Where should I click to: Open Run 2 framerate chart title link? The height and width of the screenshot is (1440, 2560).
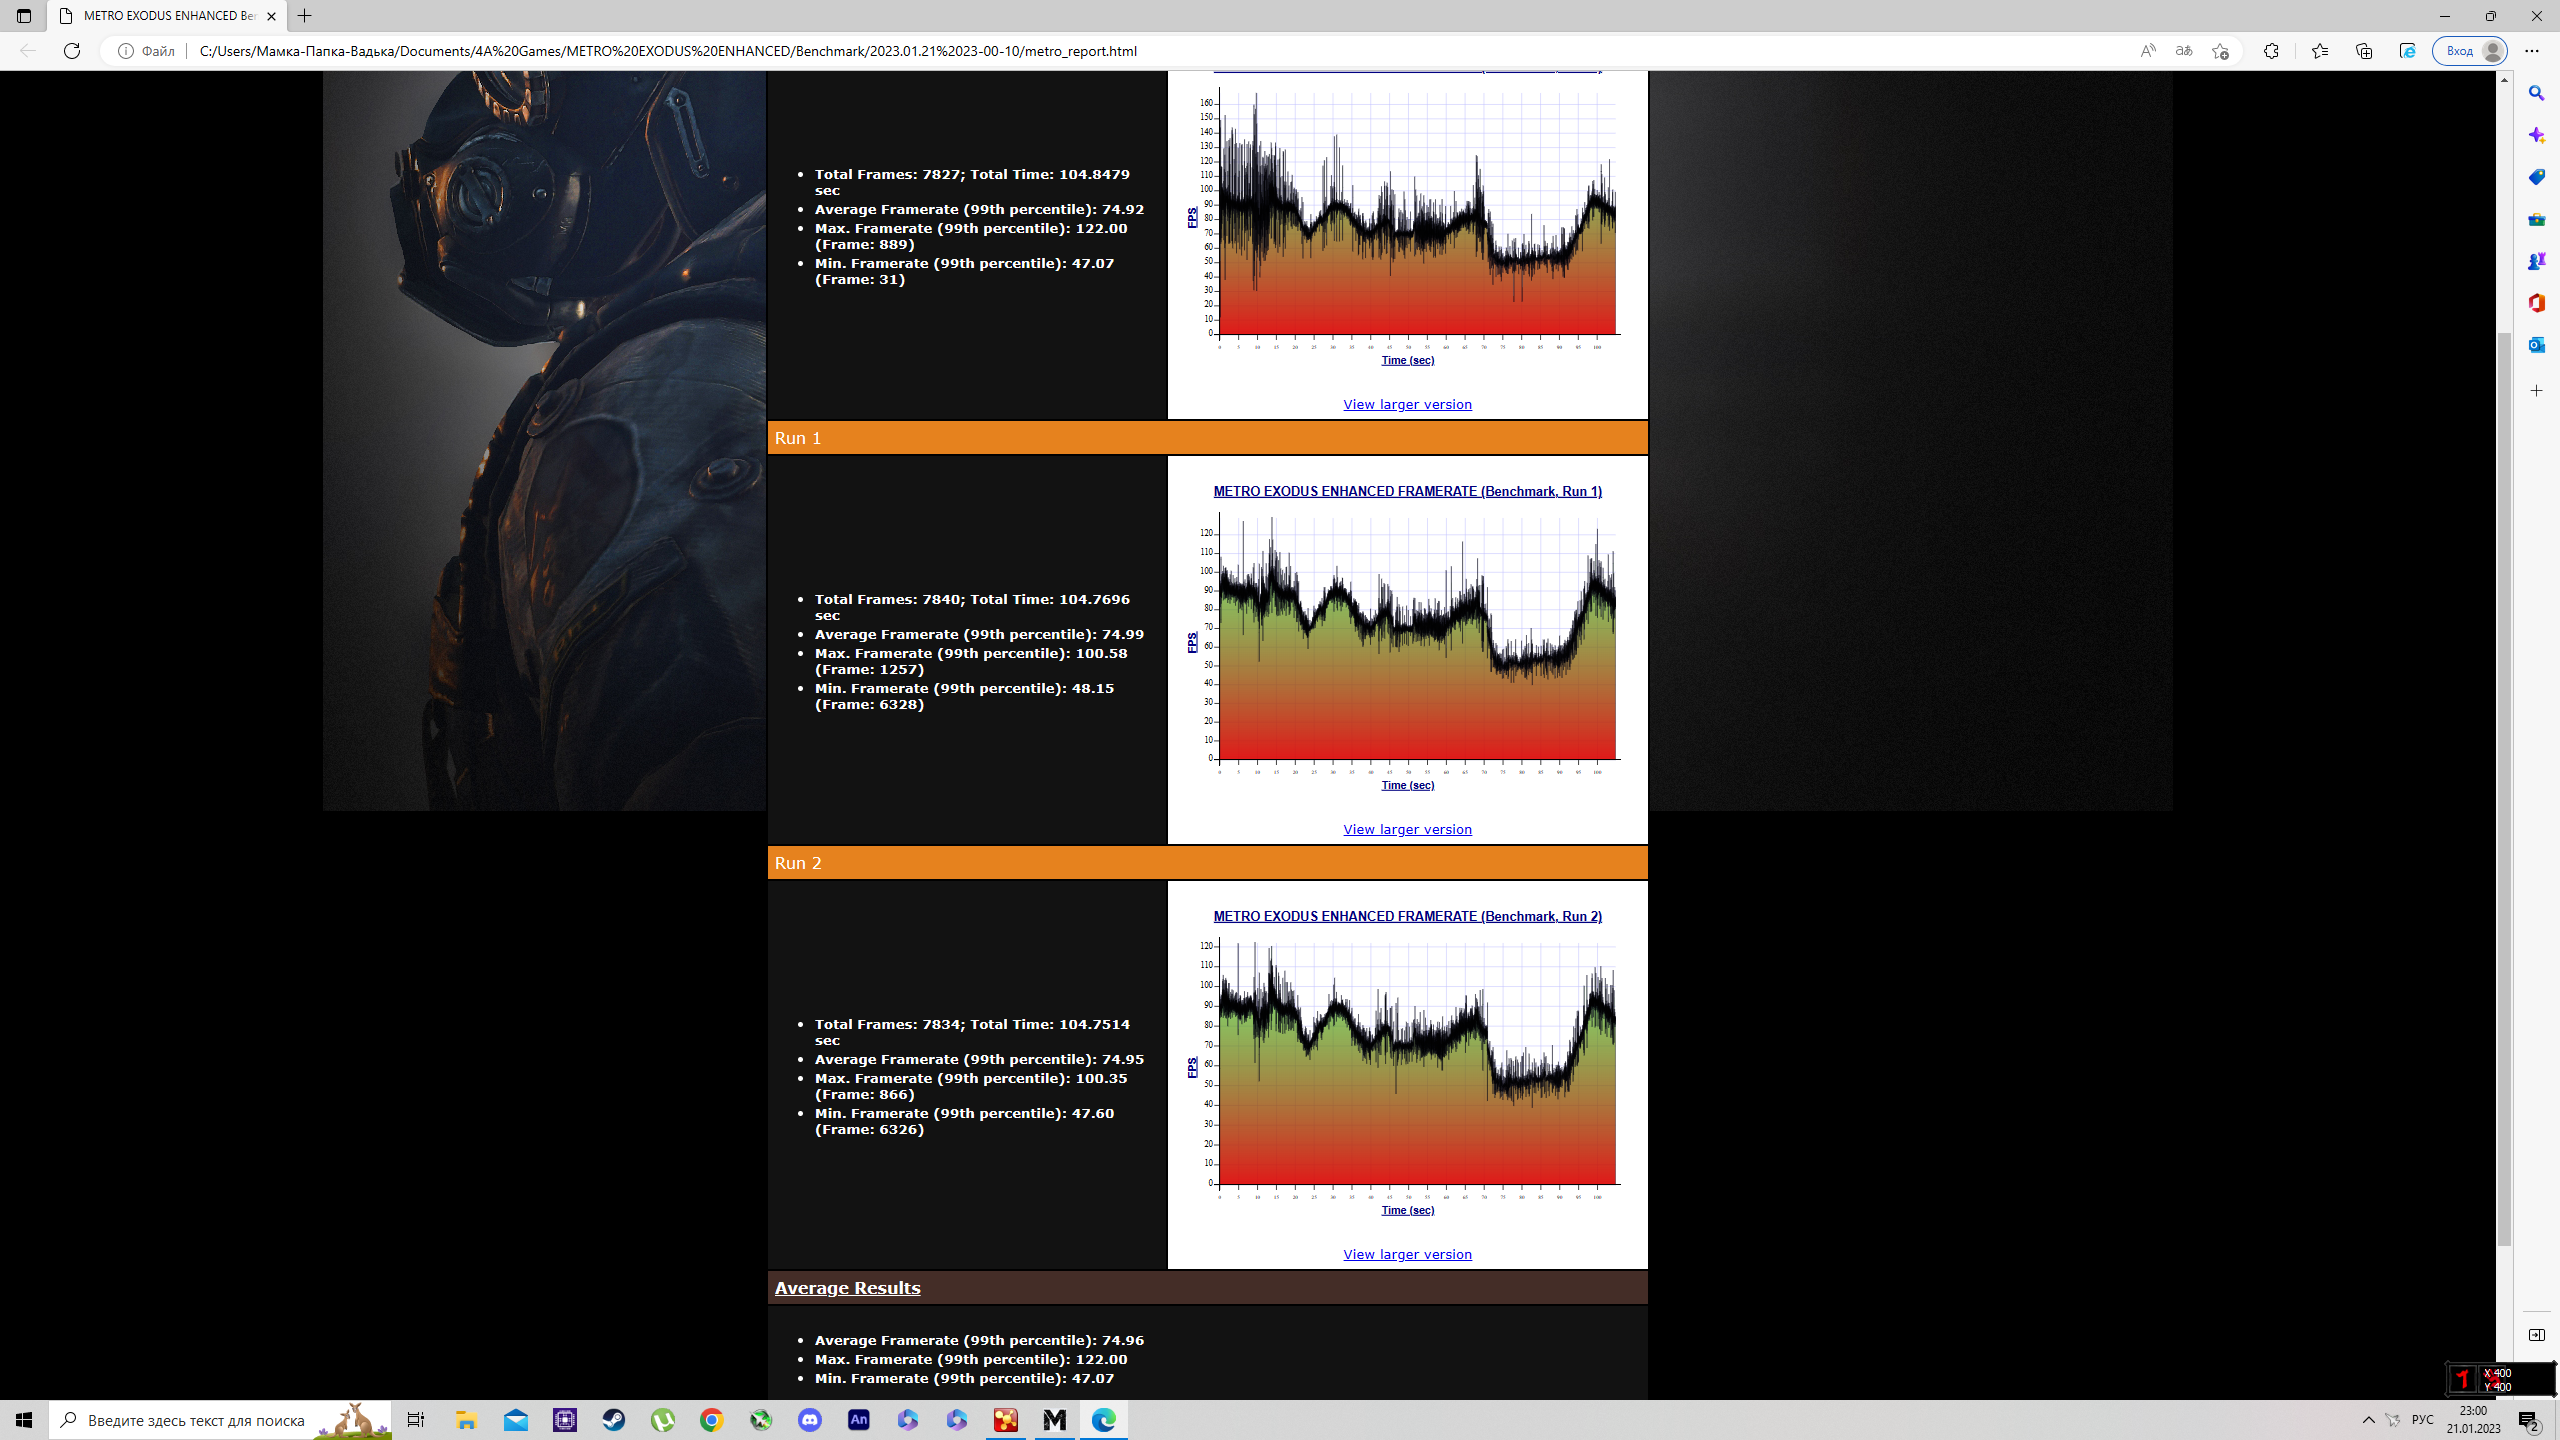pyautogui.click(x=1407, y=916)
